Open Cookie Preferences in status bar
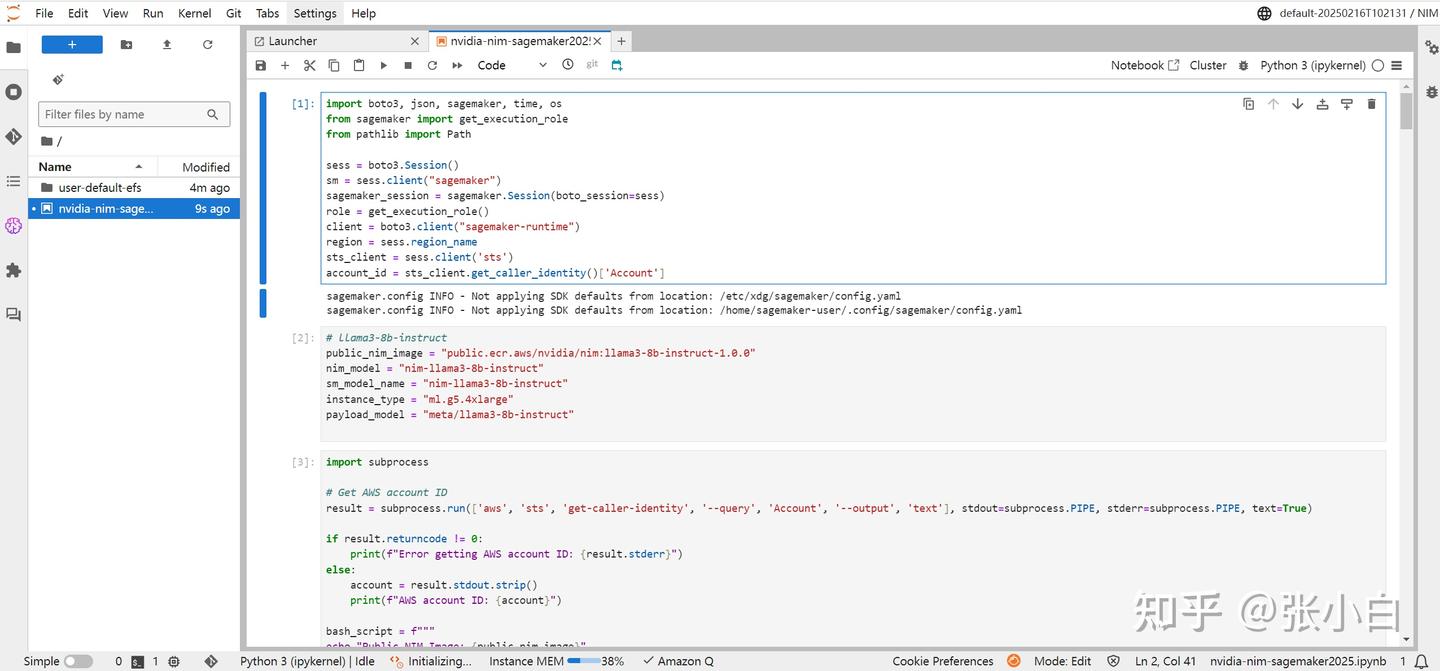Screen dimensions: 1440x671 point(943,661)
